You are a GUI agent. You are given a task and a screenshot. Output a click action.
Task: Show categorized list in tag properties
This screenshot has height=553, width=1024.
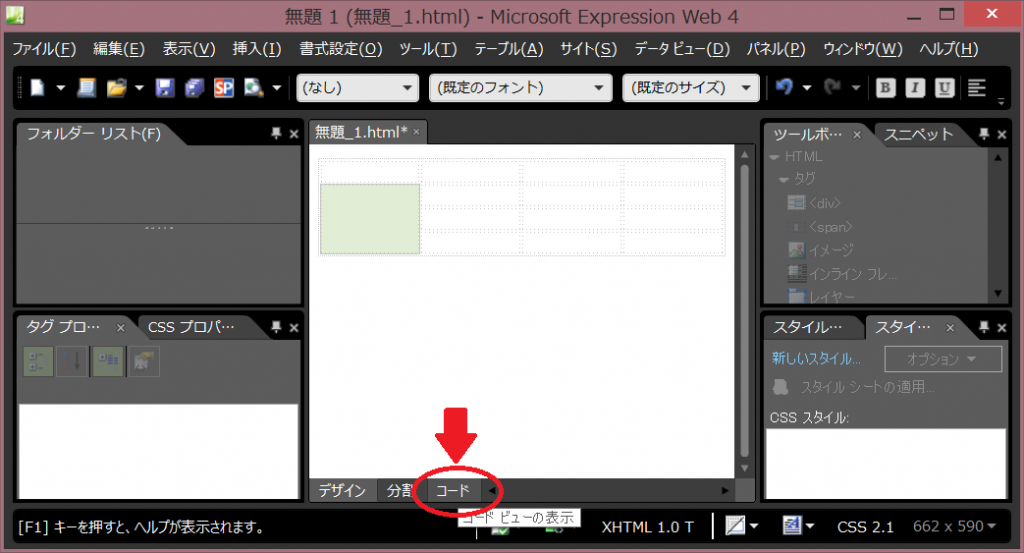38,361
